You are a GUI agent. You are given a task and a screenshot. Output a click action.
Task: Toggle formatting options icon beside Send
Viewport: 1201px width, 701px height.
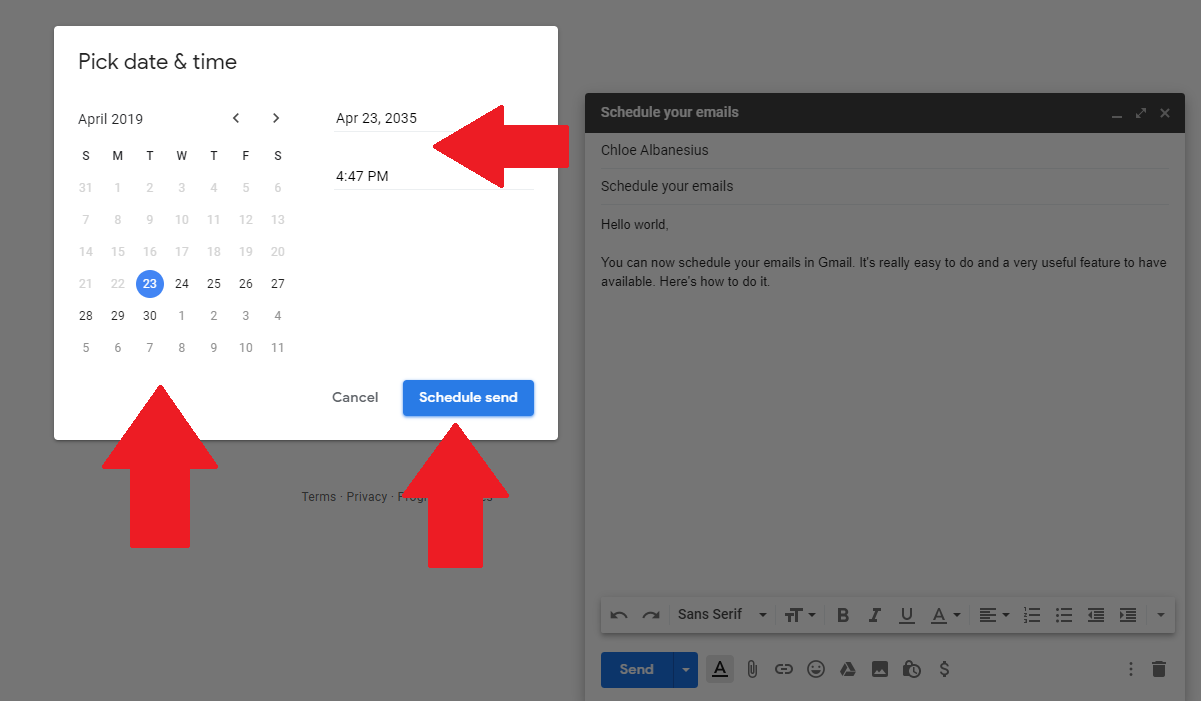pos(719,669)
